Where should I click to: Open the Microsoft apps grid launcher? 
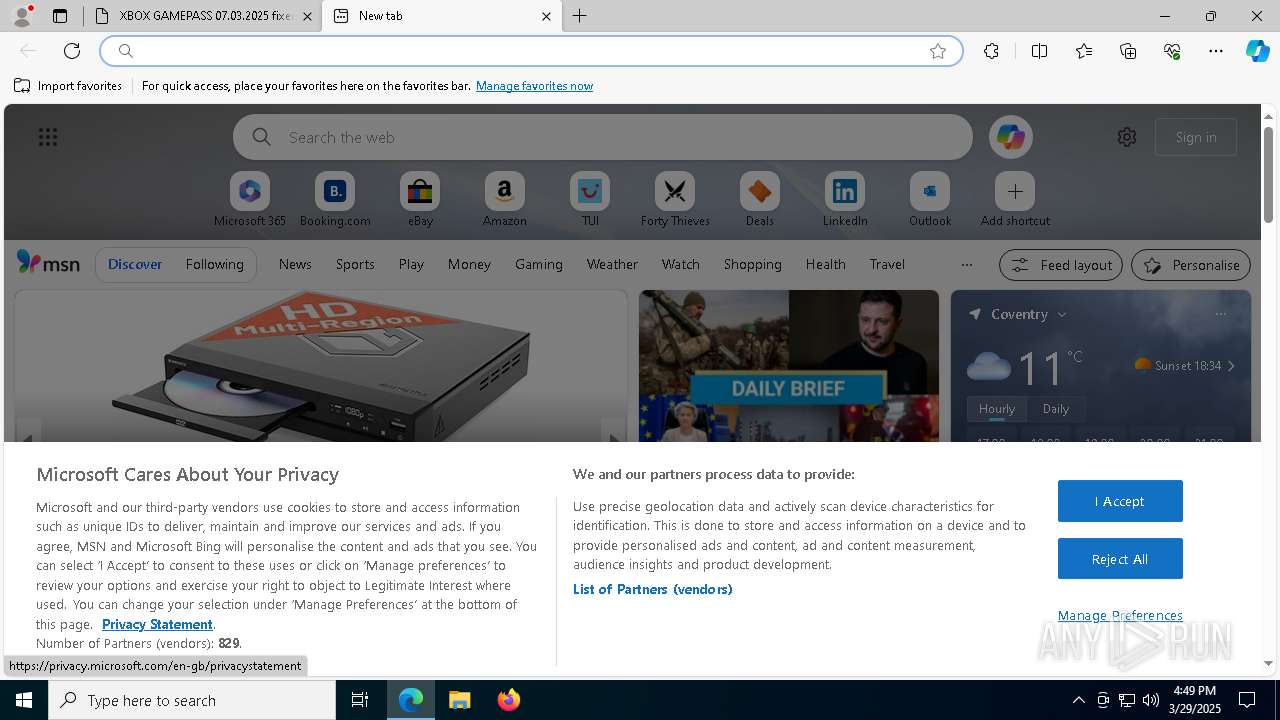[x=48, y=137]
